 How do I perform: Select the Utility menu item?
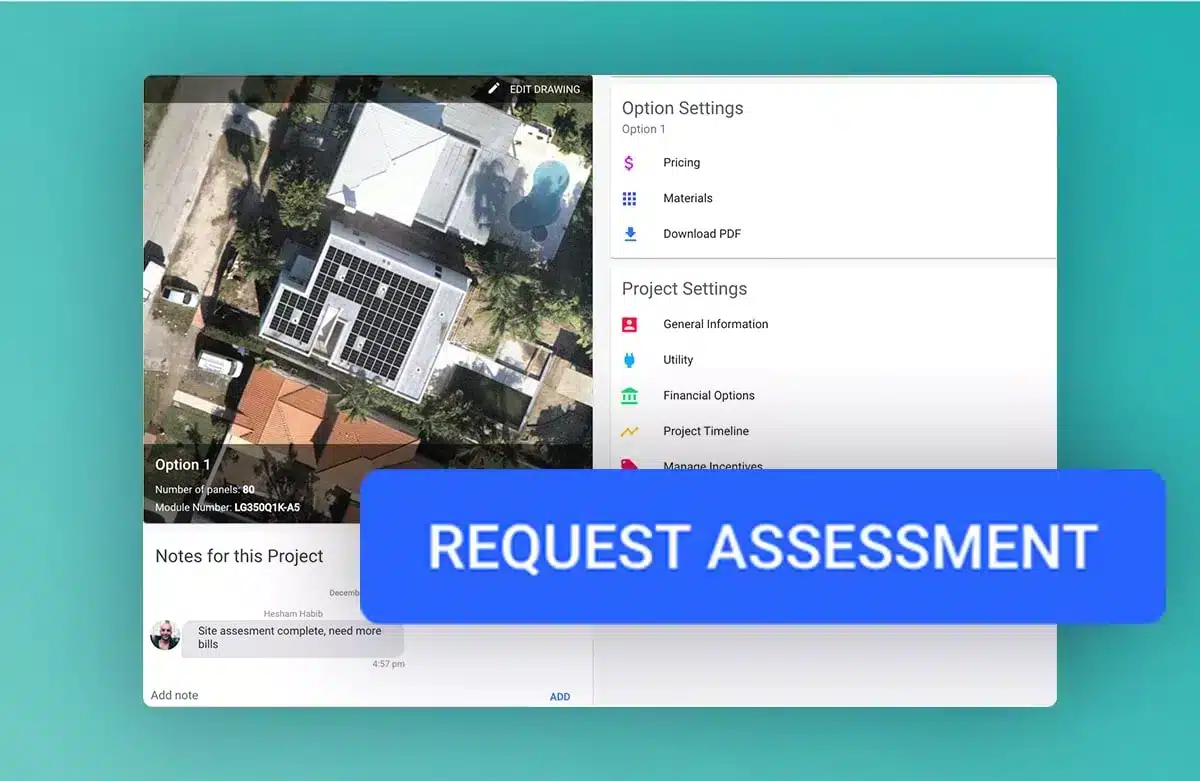[x=678, y=360]
